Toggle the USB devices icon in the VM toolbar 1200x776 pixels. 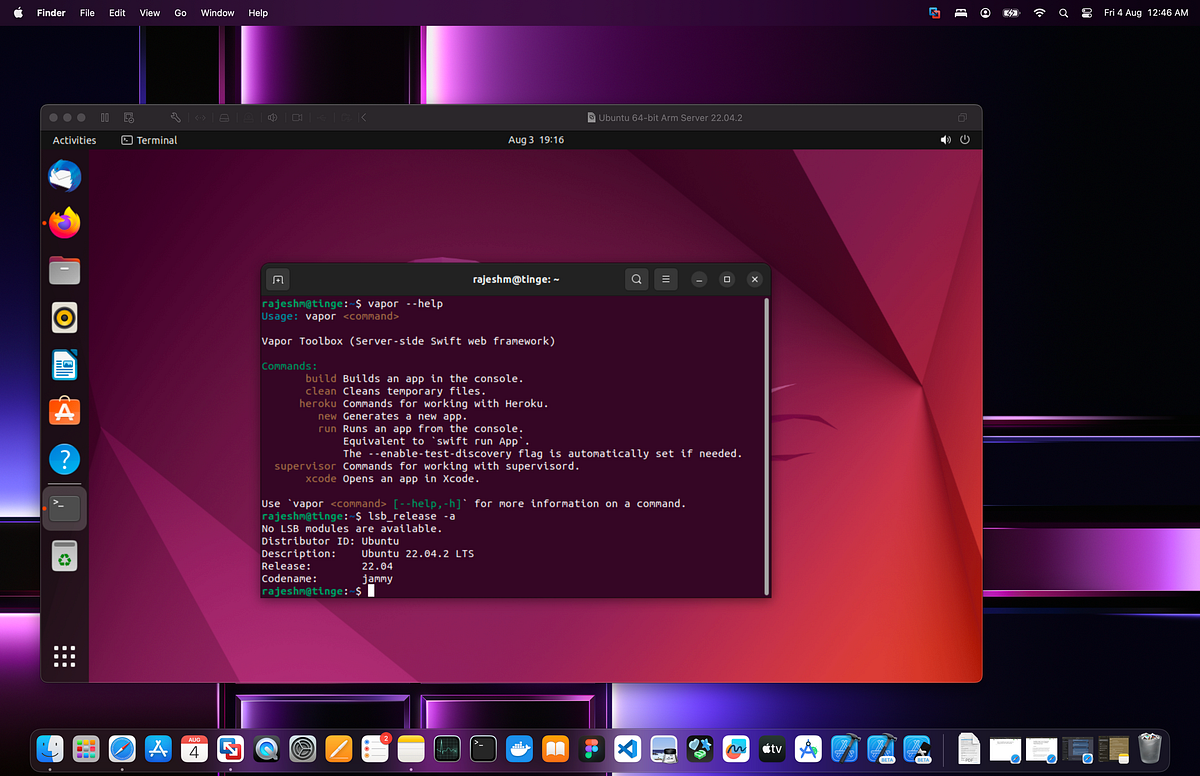click(321, 117)
